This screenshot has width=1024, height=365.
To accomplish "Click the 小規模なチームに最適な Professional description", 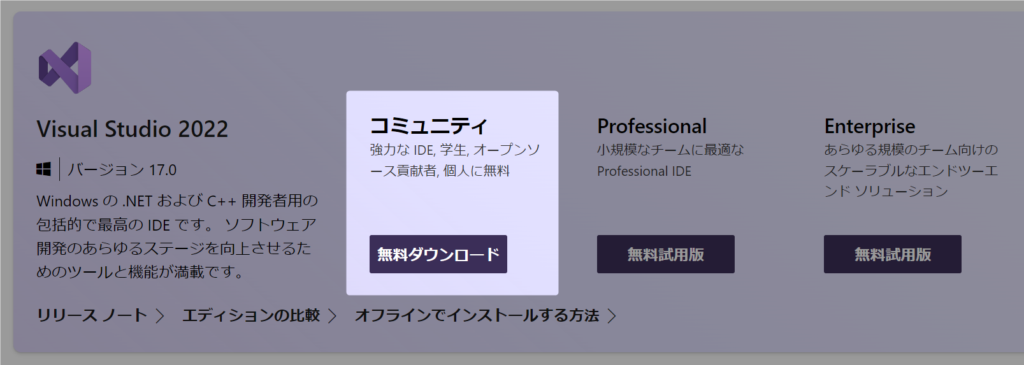I will pyautogui.click(x=671, y=161).
